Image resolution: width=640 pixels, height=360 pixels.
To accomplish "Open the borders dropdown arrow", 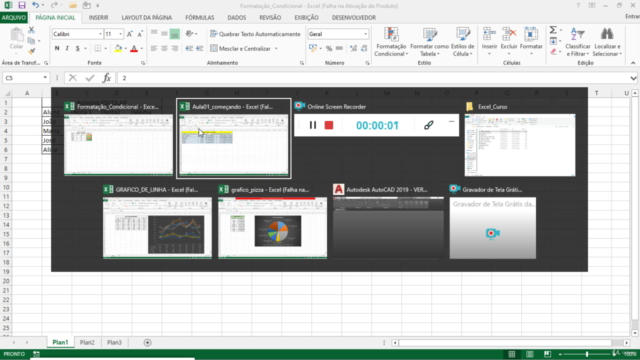I will [106, 49].
